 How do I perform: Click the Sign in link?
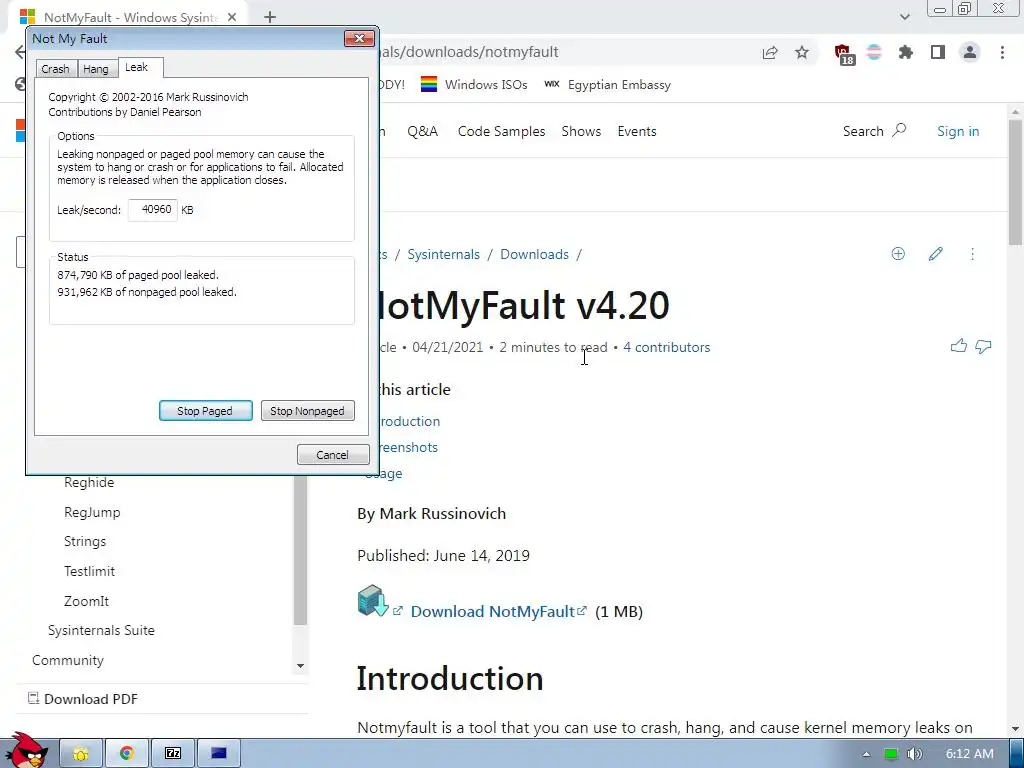[958, 131]
